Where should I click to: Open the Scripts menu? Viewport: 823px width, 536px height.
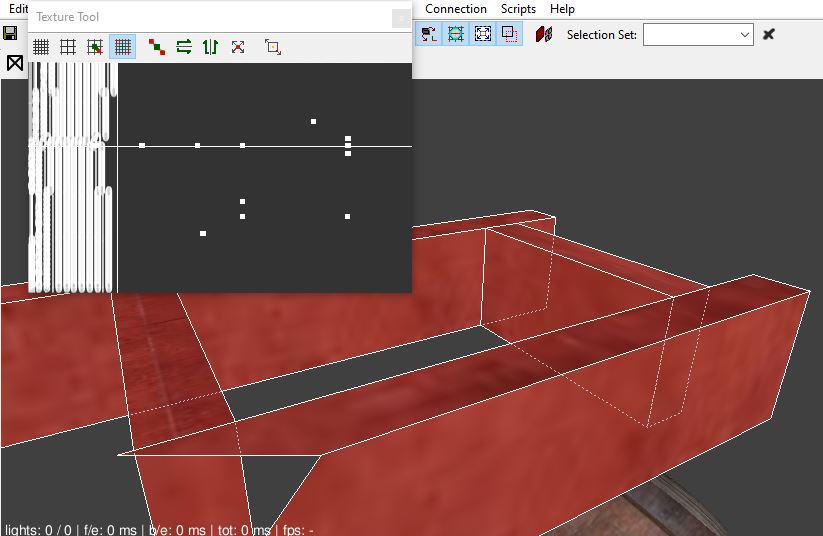(518, 9)
